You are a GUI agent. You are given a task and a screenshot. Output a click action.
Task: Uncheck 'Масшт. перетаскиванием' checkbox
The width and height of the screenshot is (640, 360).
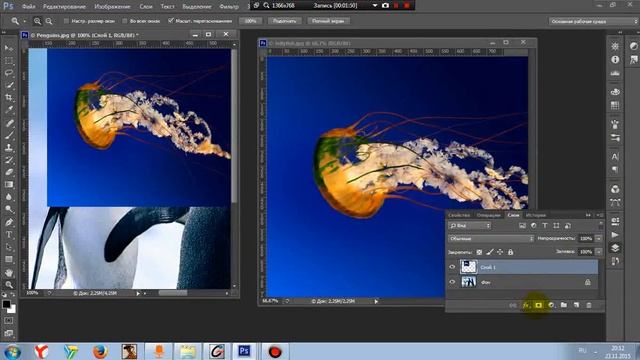(x=171, y=20)
